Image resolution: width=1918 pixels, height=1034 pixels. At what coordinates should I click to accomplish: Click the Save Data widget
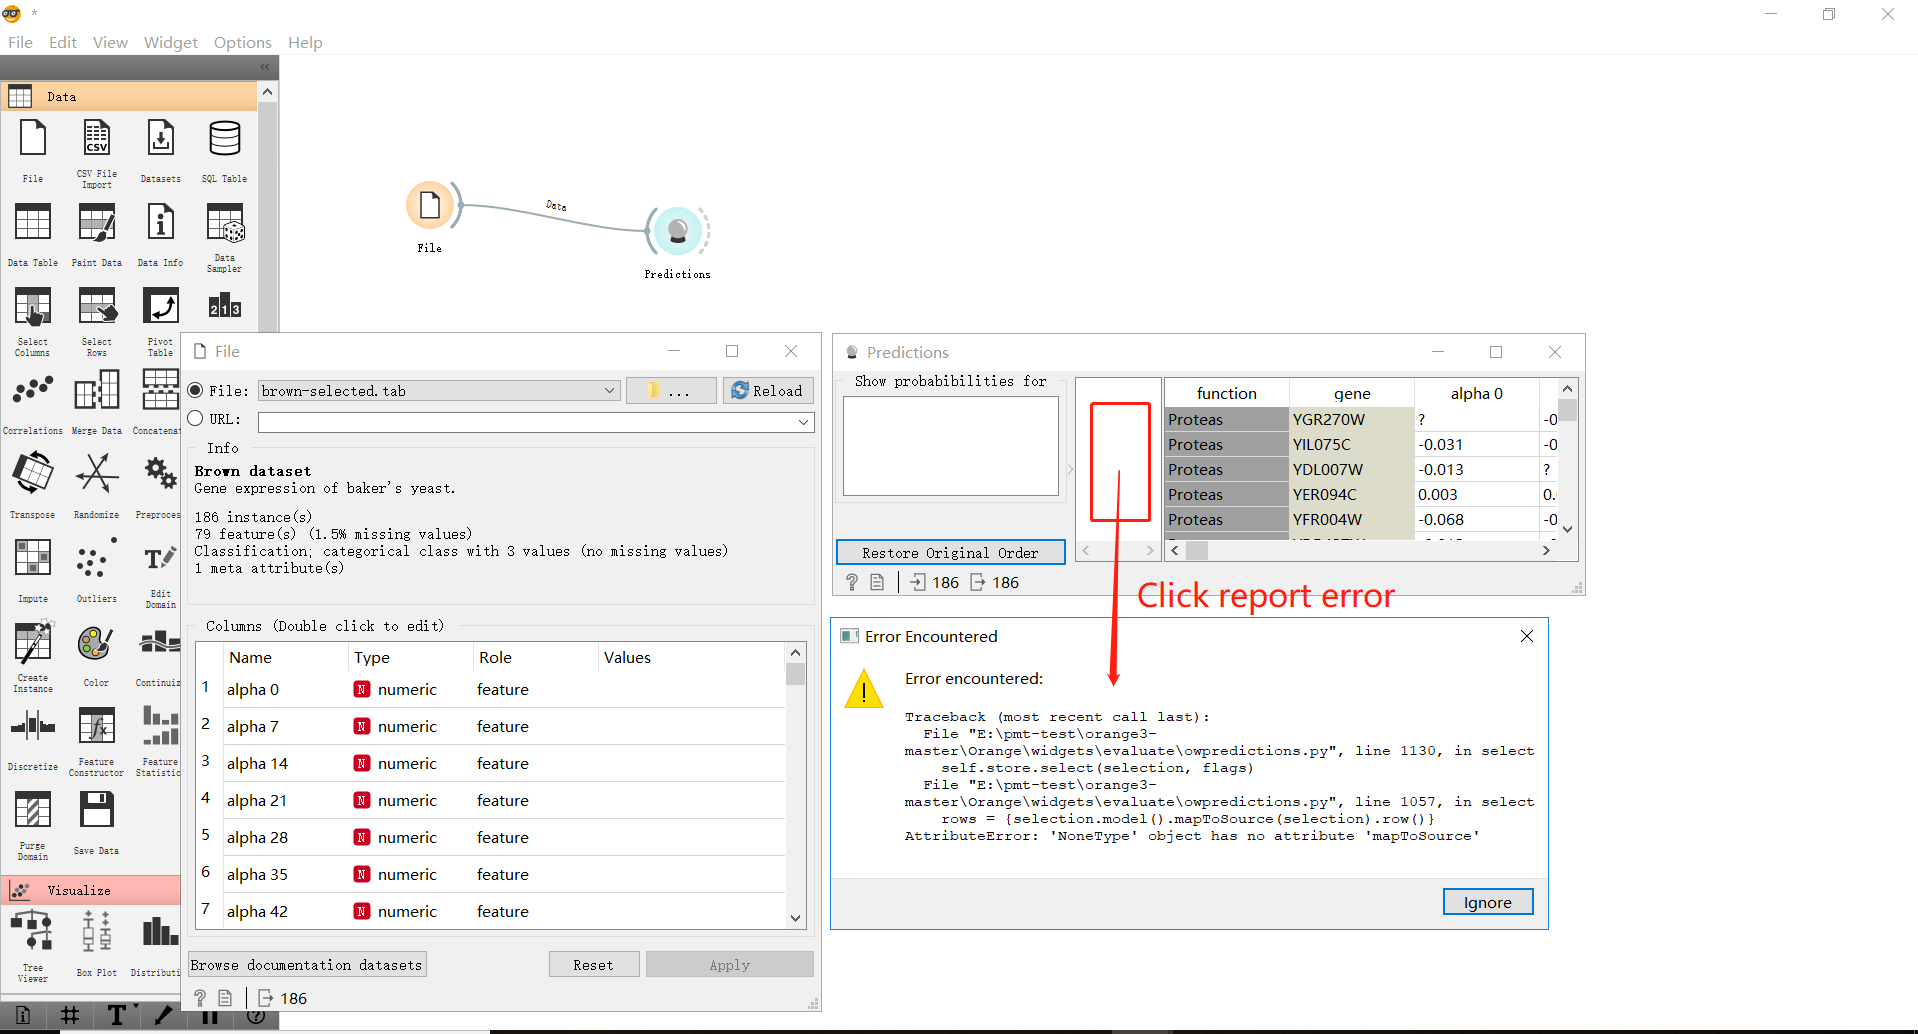point(96,810)
